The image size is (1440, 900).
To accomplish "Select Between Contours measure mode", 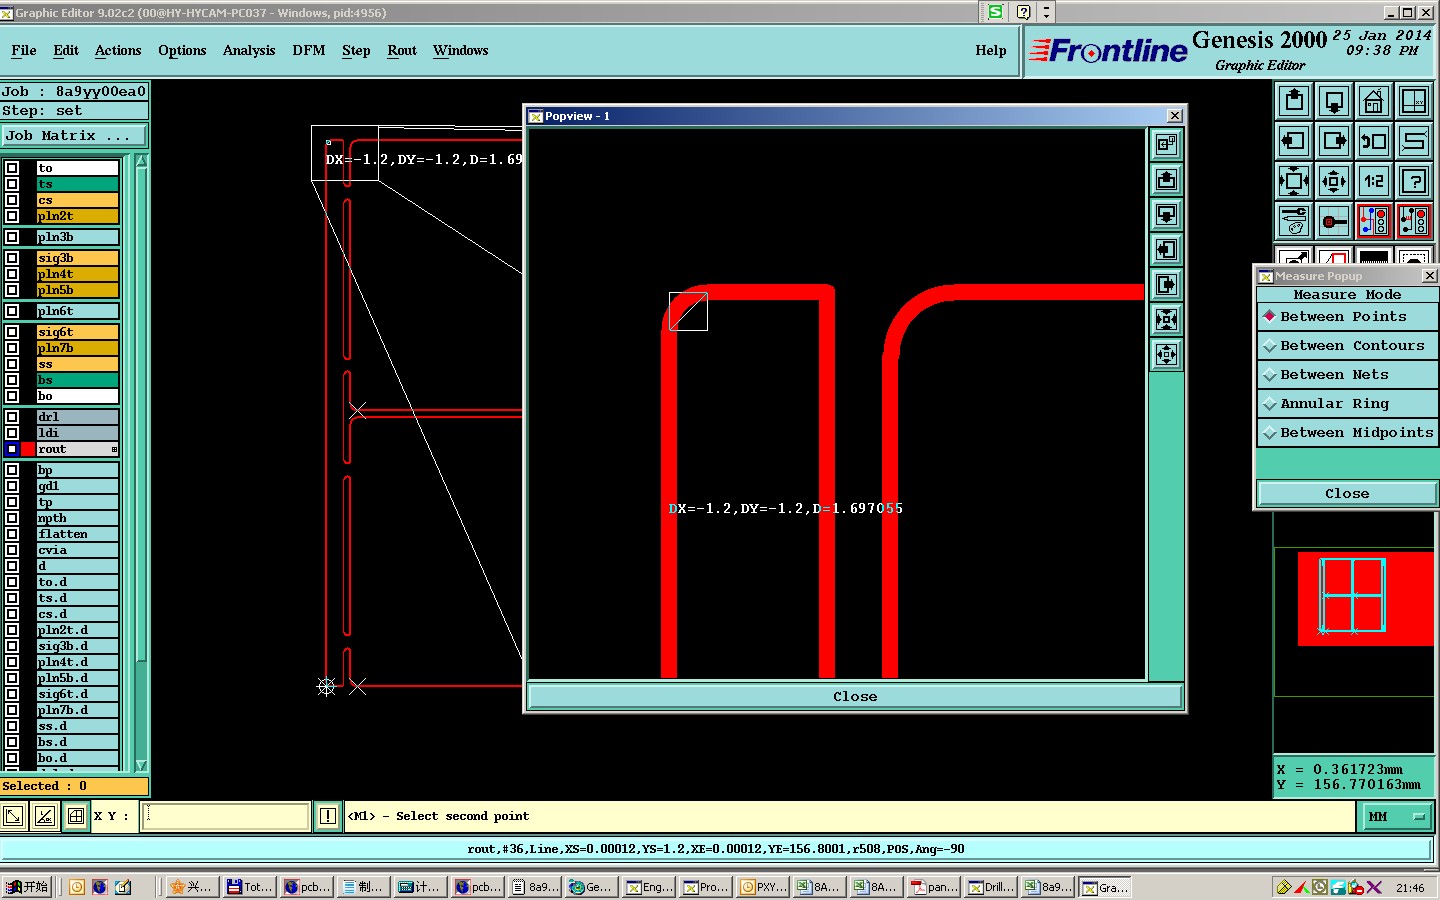I will tap(1347, 346).
